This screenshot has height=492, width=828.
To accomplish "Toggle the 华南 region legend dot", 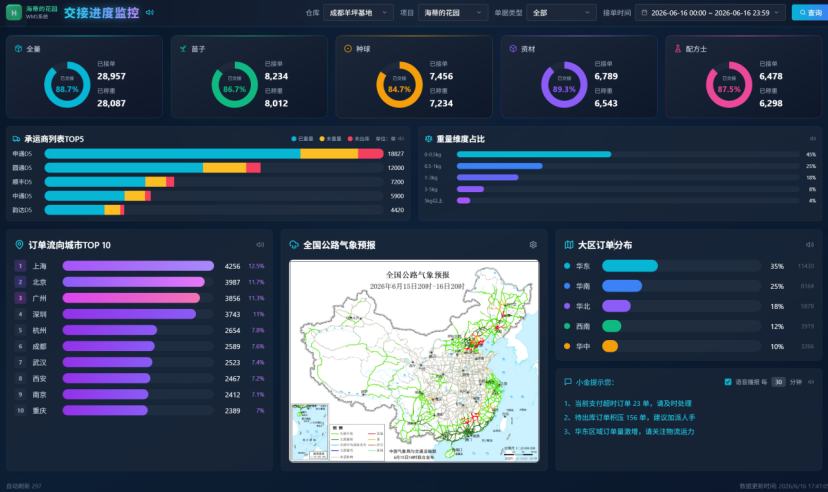I will pos(567,286).
